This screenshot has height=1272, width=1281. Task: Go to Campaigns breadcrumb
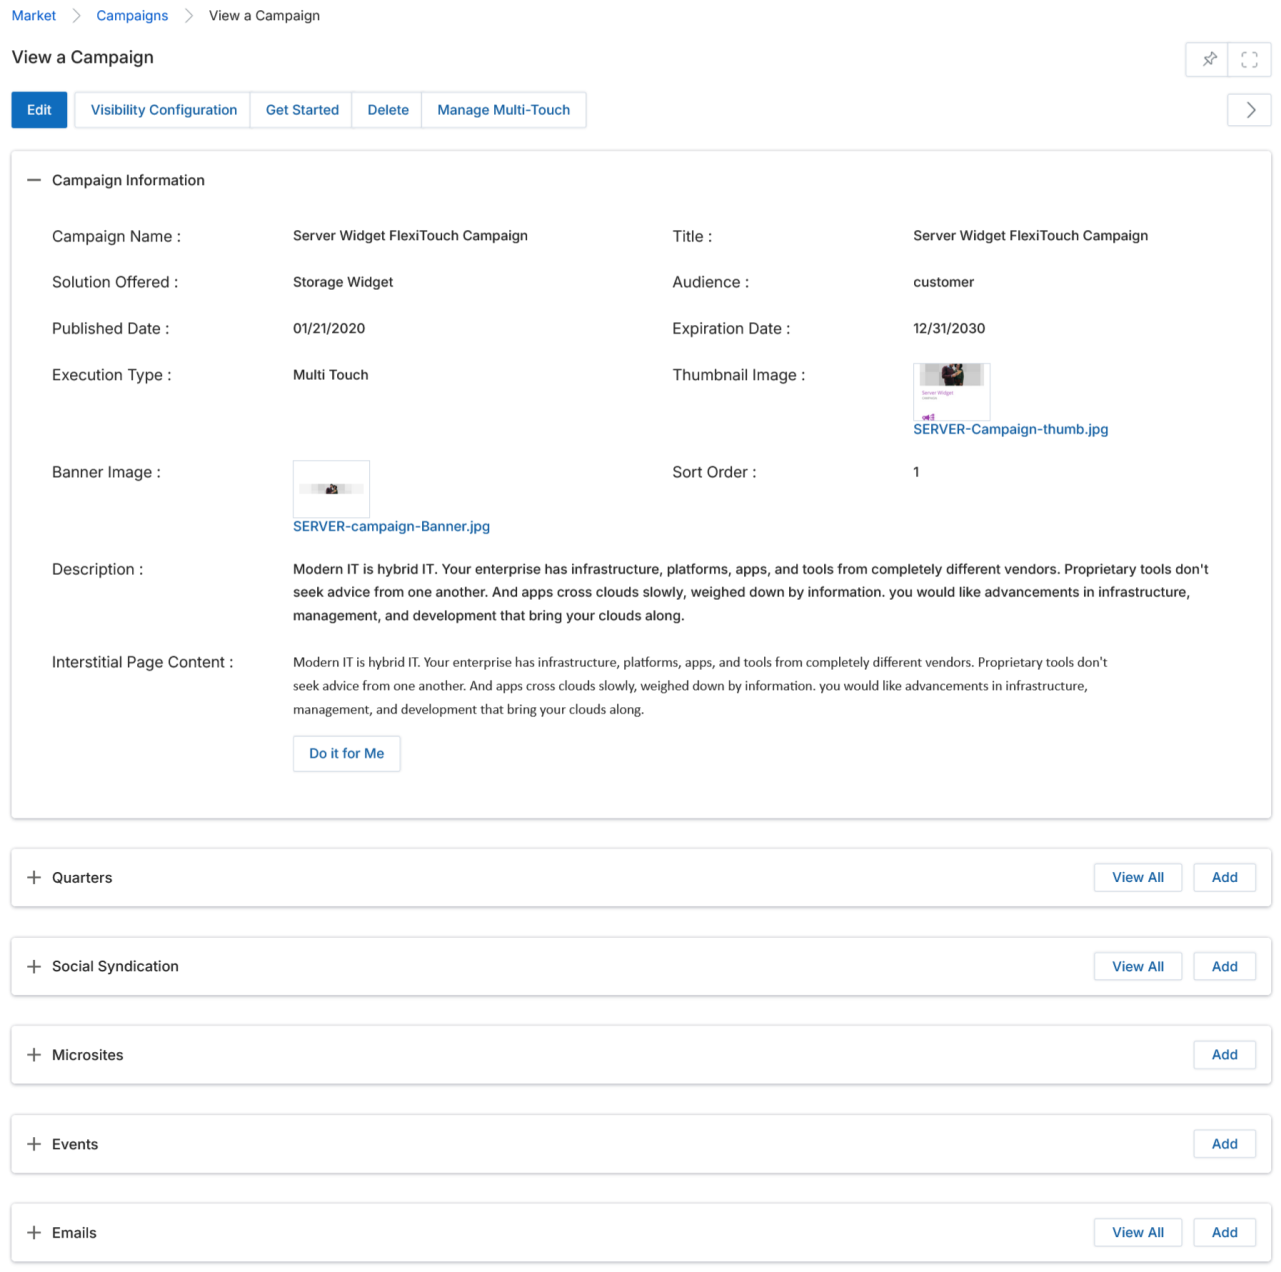pos(132,16)
